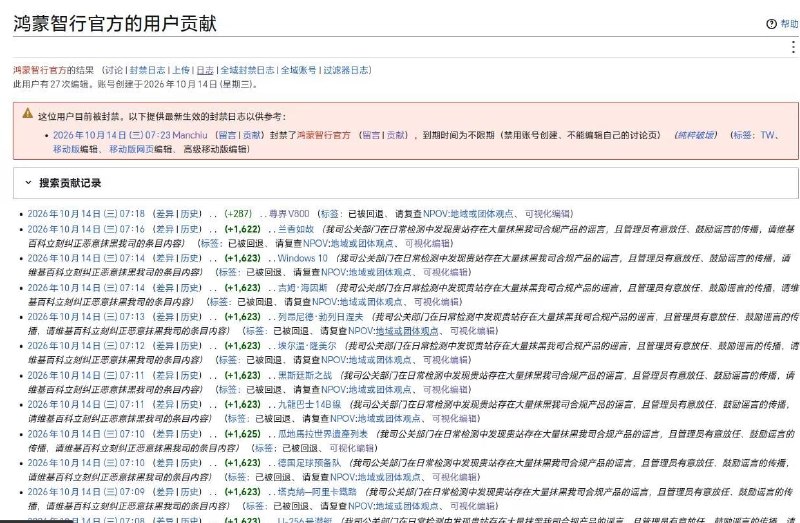The height and width of the screenshot is (523, 800).
Task: Open the 埃尔温·隆美尔 article link
Action: 307,346
